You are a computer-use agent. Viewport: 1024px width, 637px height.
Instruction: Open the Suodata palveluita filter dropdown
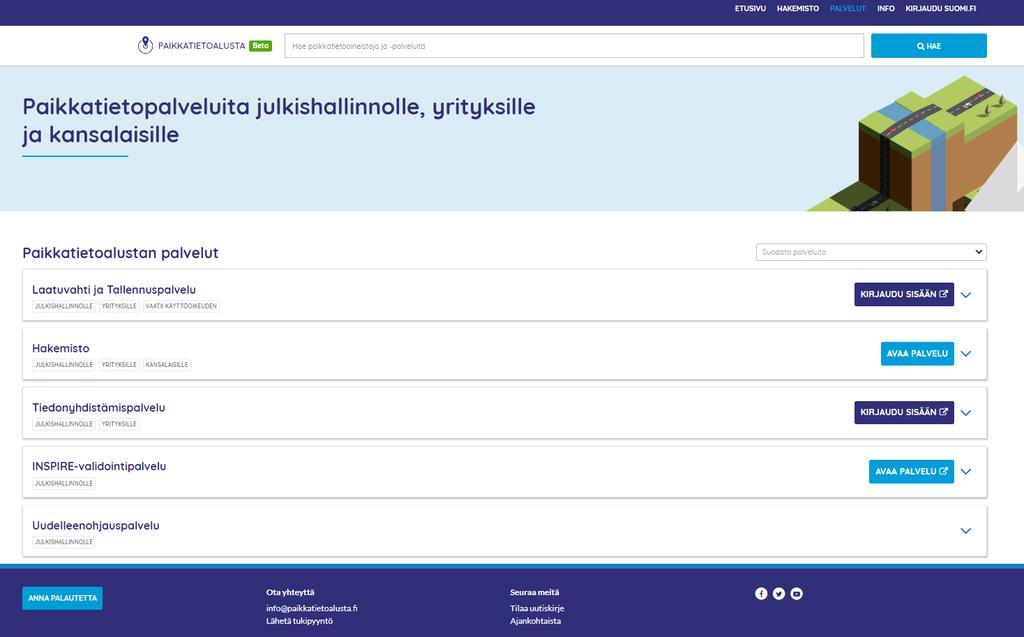[x=871, y=252]
